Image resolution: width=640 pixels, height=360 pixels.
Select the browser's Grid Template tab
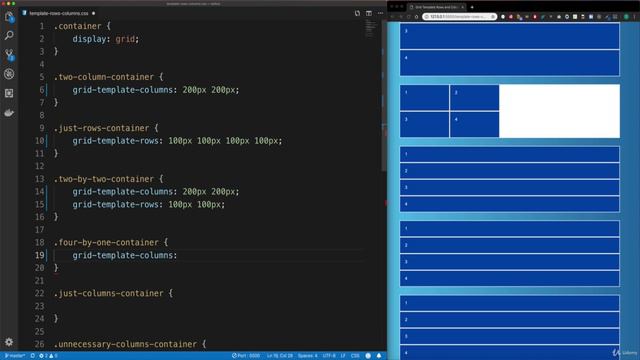point(437,7)
